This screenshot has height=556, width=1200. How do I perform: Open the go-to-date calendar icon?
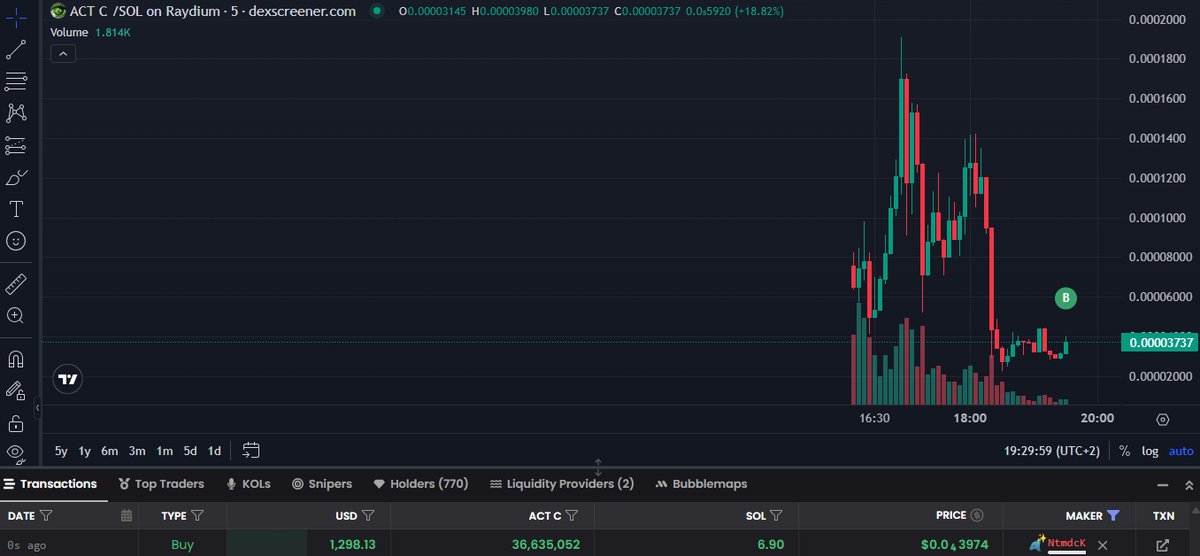251,451
